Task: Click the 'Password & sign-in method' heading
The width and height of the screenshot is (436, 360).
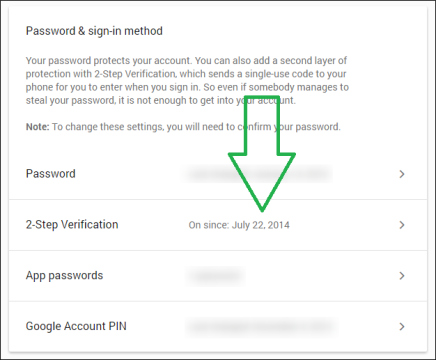Action: (94, 31)
